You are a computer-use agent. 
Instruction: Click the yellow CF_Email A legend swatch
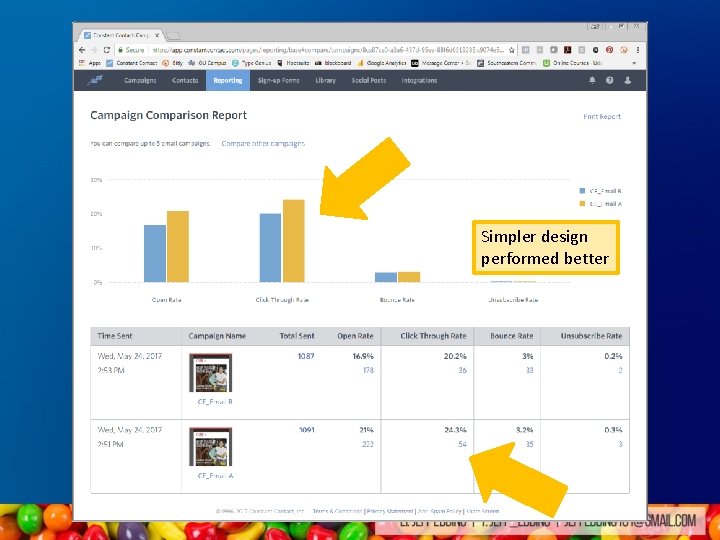click(x=582, y=203)
